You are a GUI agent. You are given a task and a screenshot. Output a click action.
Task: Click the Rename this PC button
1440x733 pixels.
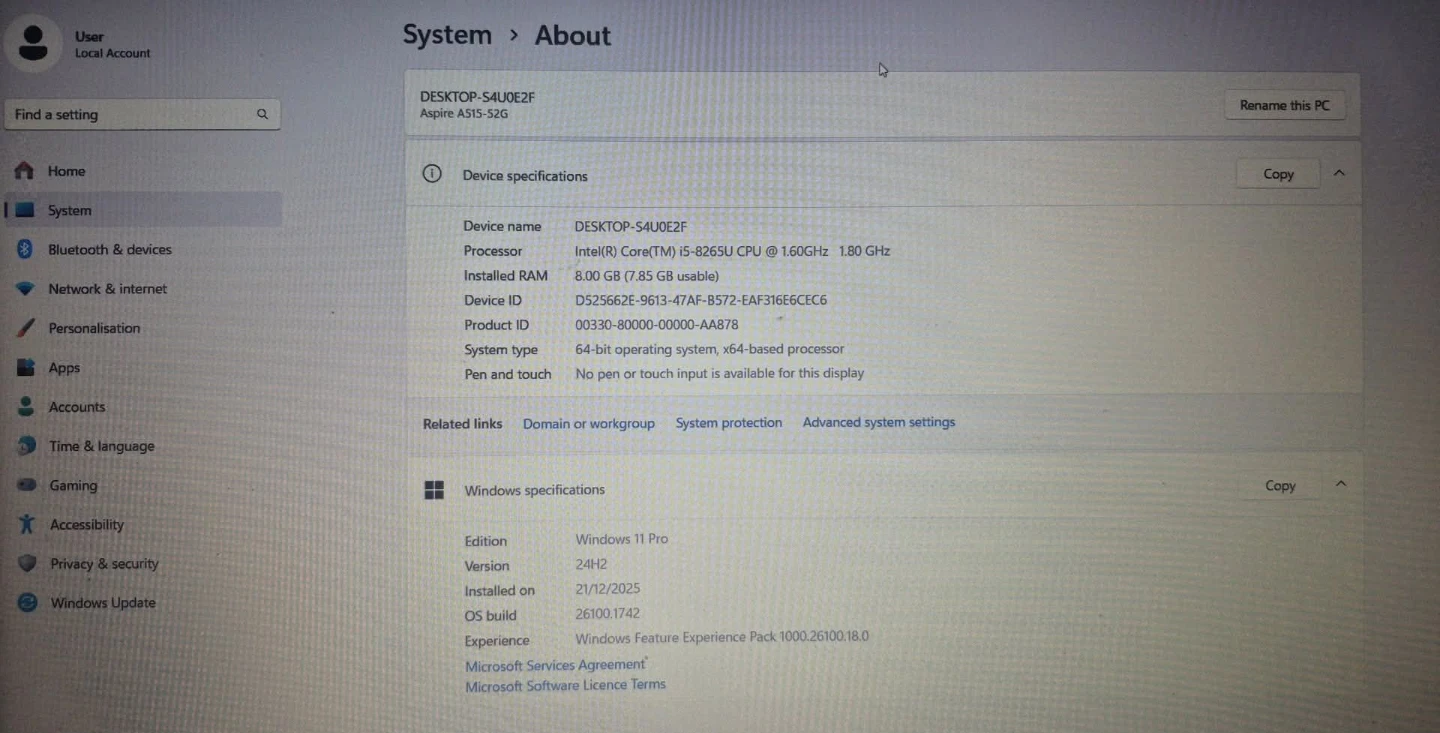(1285, 105)
